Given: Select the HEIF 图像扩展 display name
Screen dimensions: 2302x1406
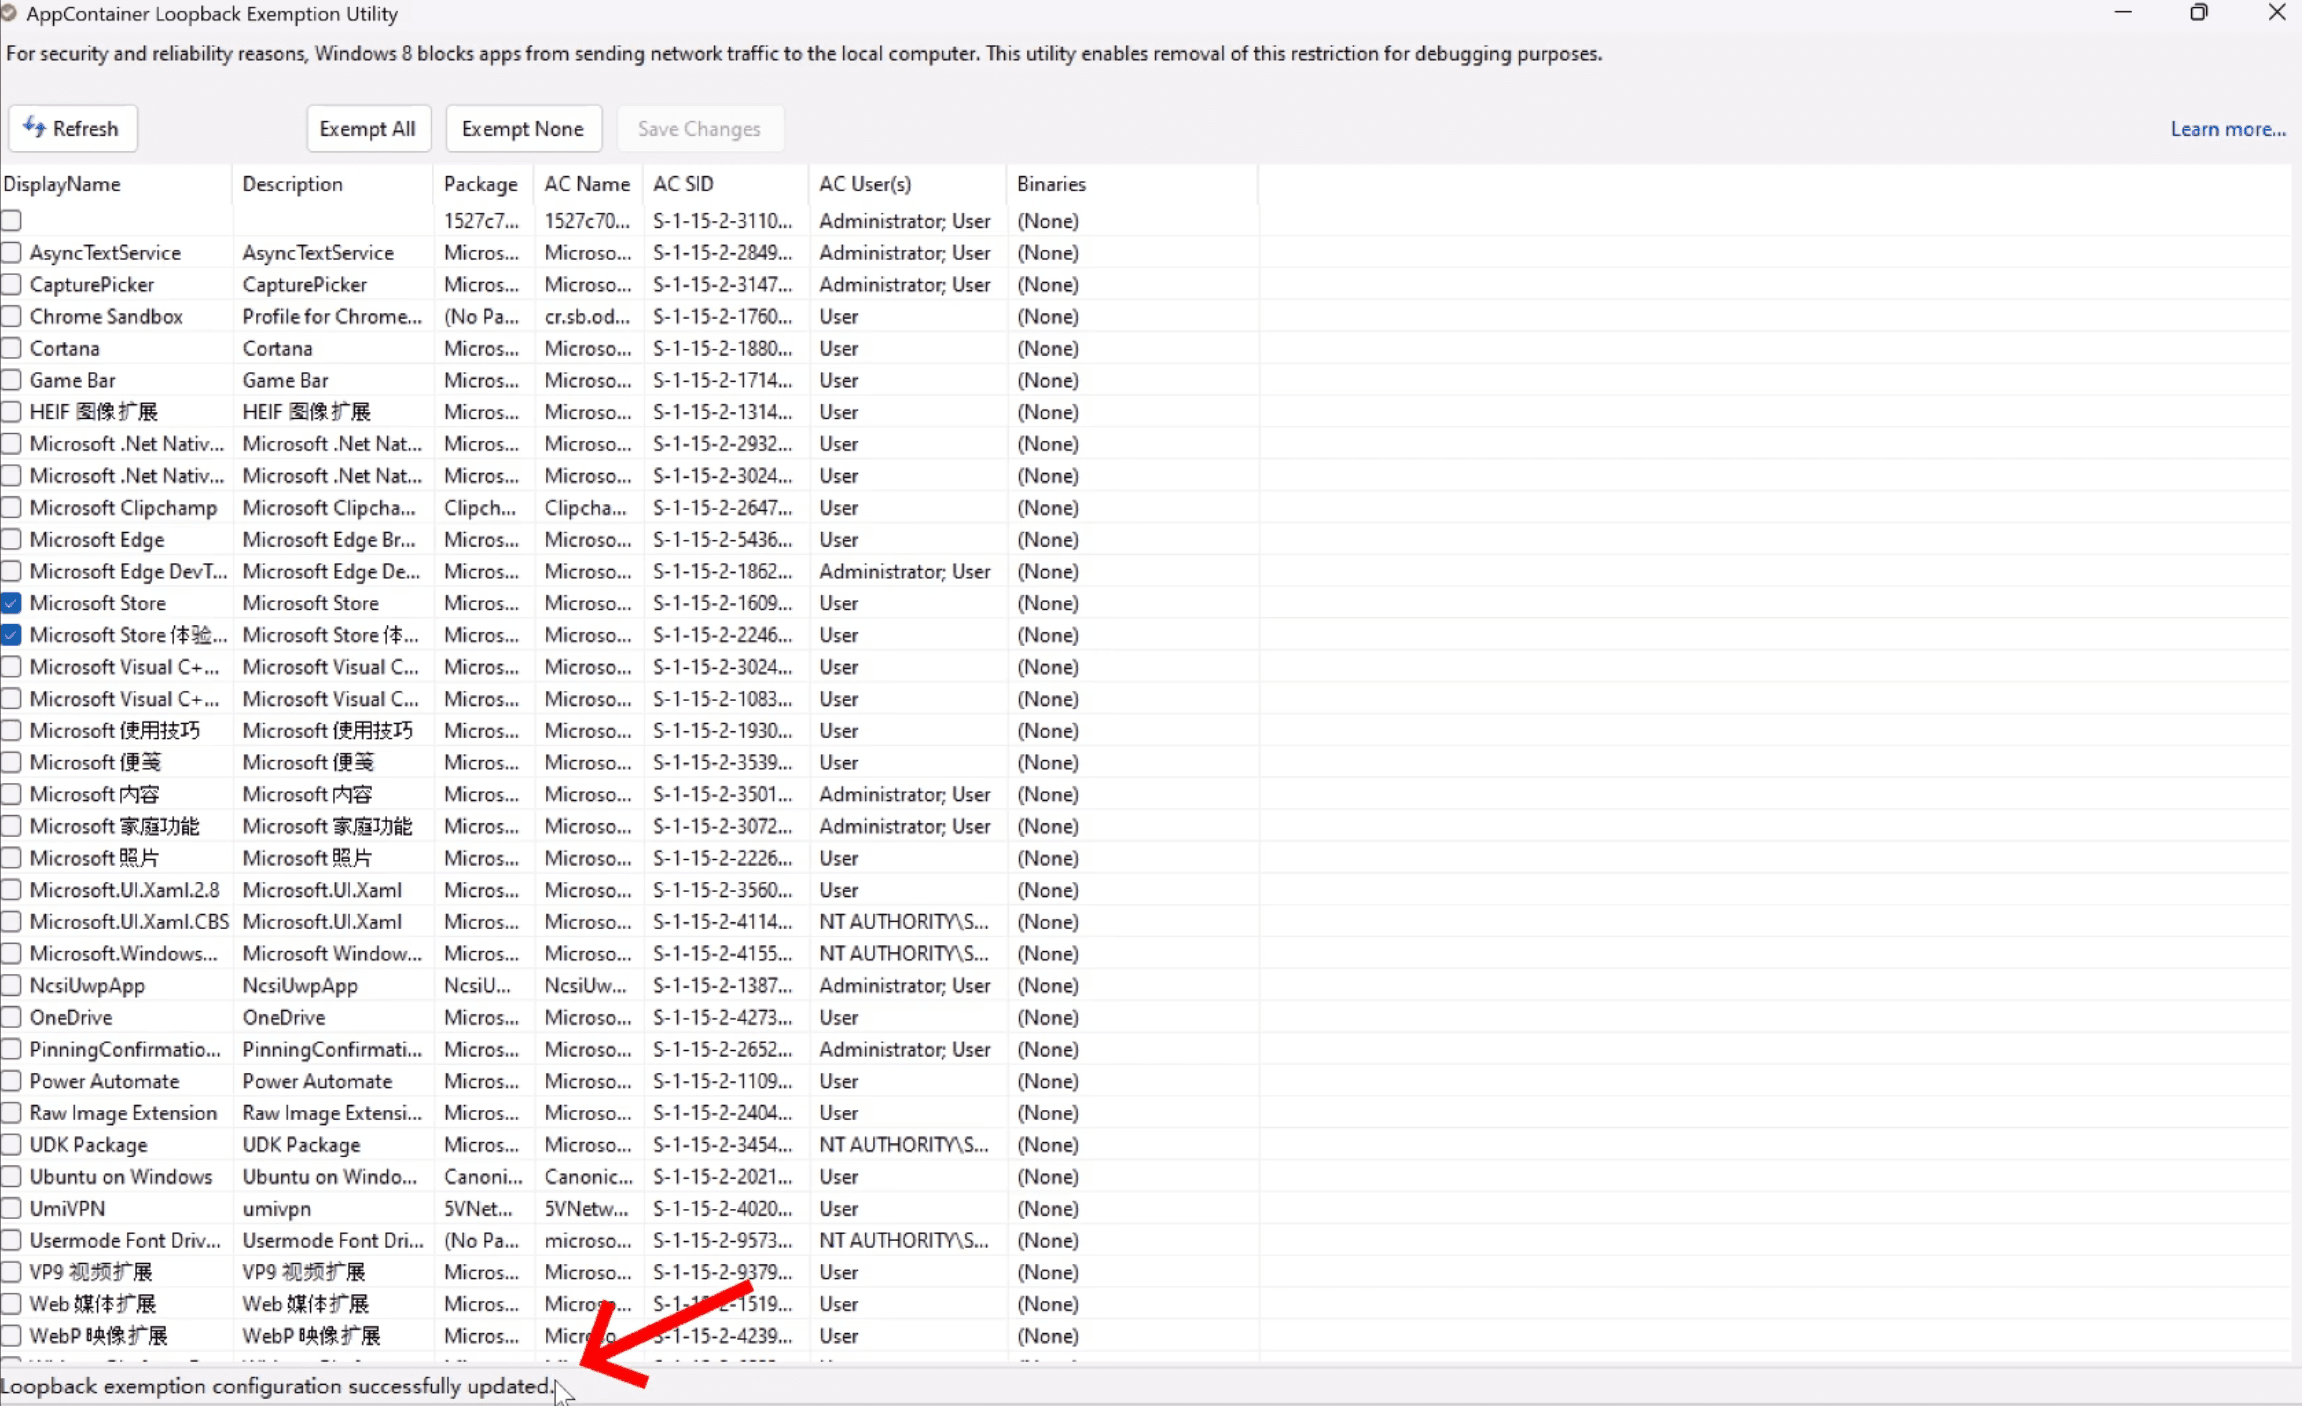Looking at the screenshot, I should pos(93,412).
